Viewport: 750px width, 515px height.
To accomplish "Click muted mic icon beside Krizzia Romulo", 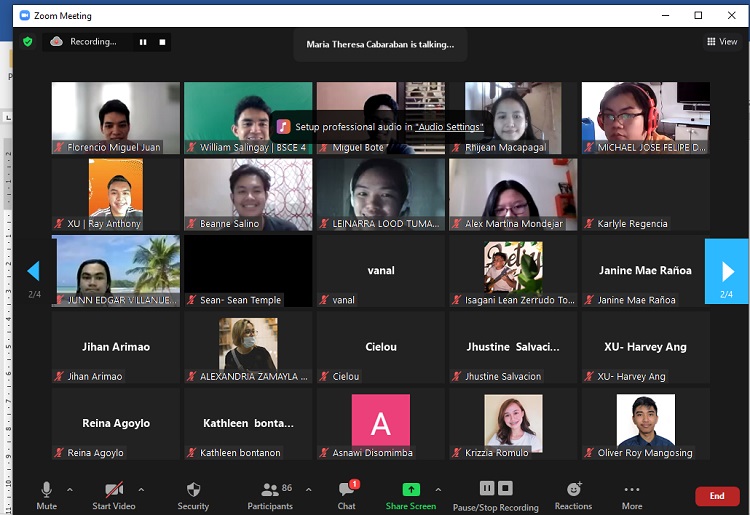I will (457, 453).
